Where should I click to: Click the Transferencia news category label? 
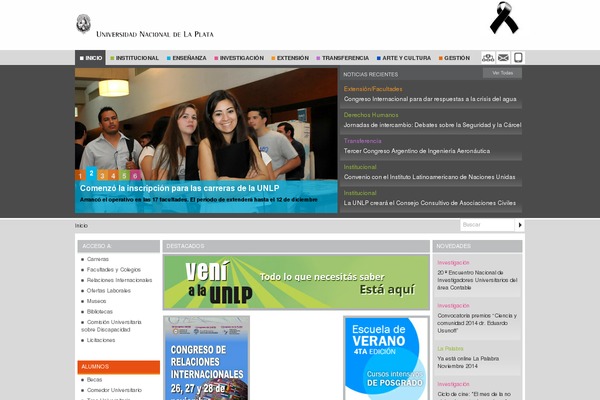[362, 141]
